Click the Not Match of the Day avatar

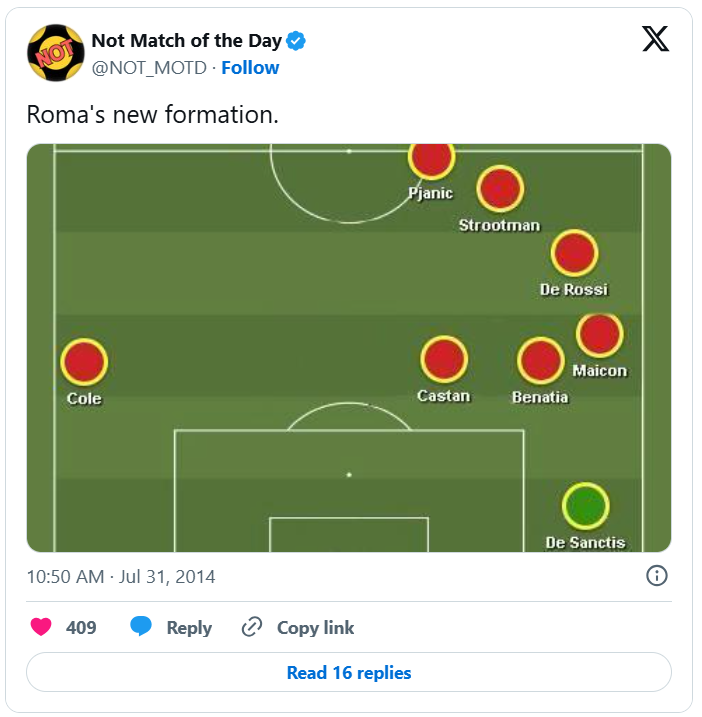point(54,54)
